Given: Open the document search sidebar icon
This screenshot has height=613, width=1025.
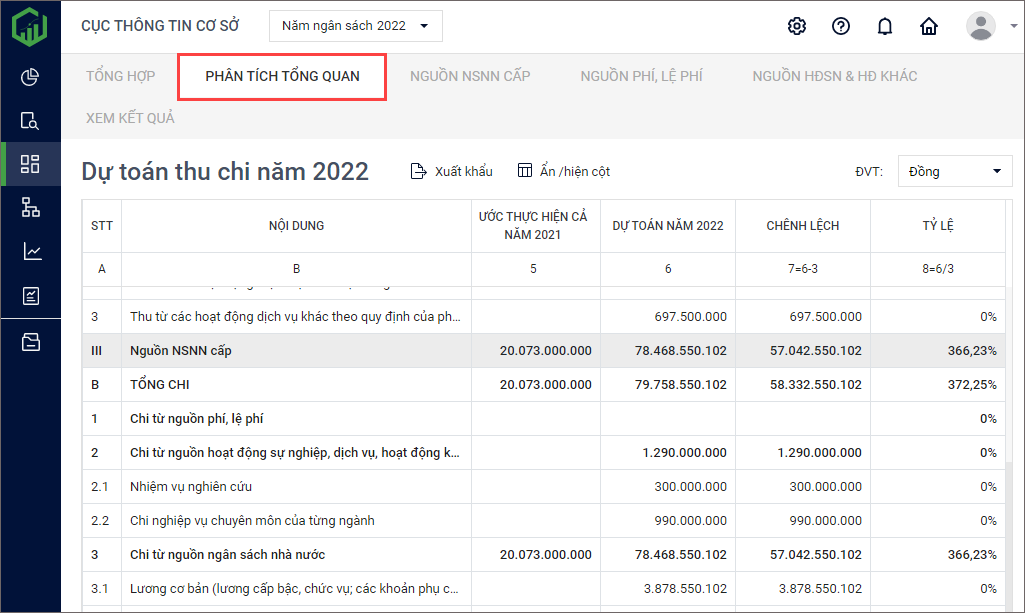Looking at the screenshot, I should point(30,121).
